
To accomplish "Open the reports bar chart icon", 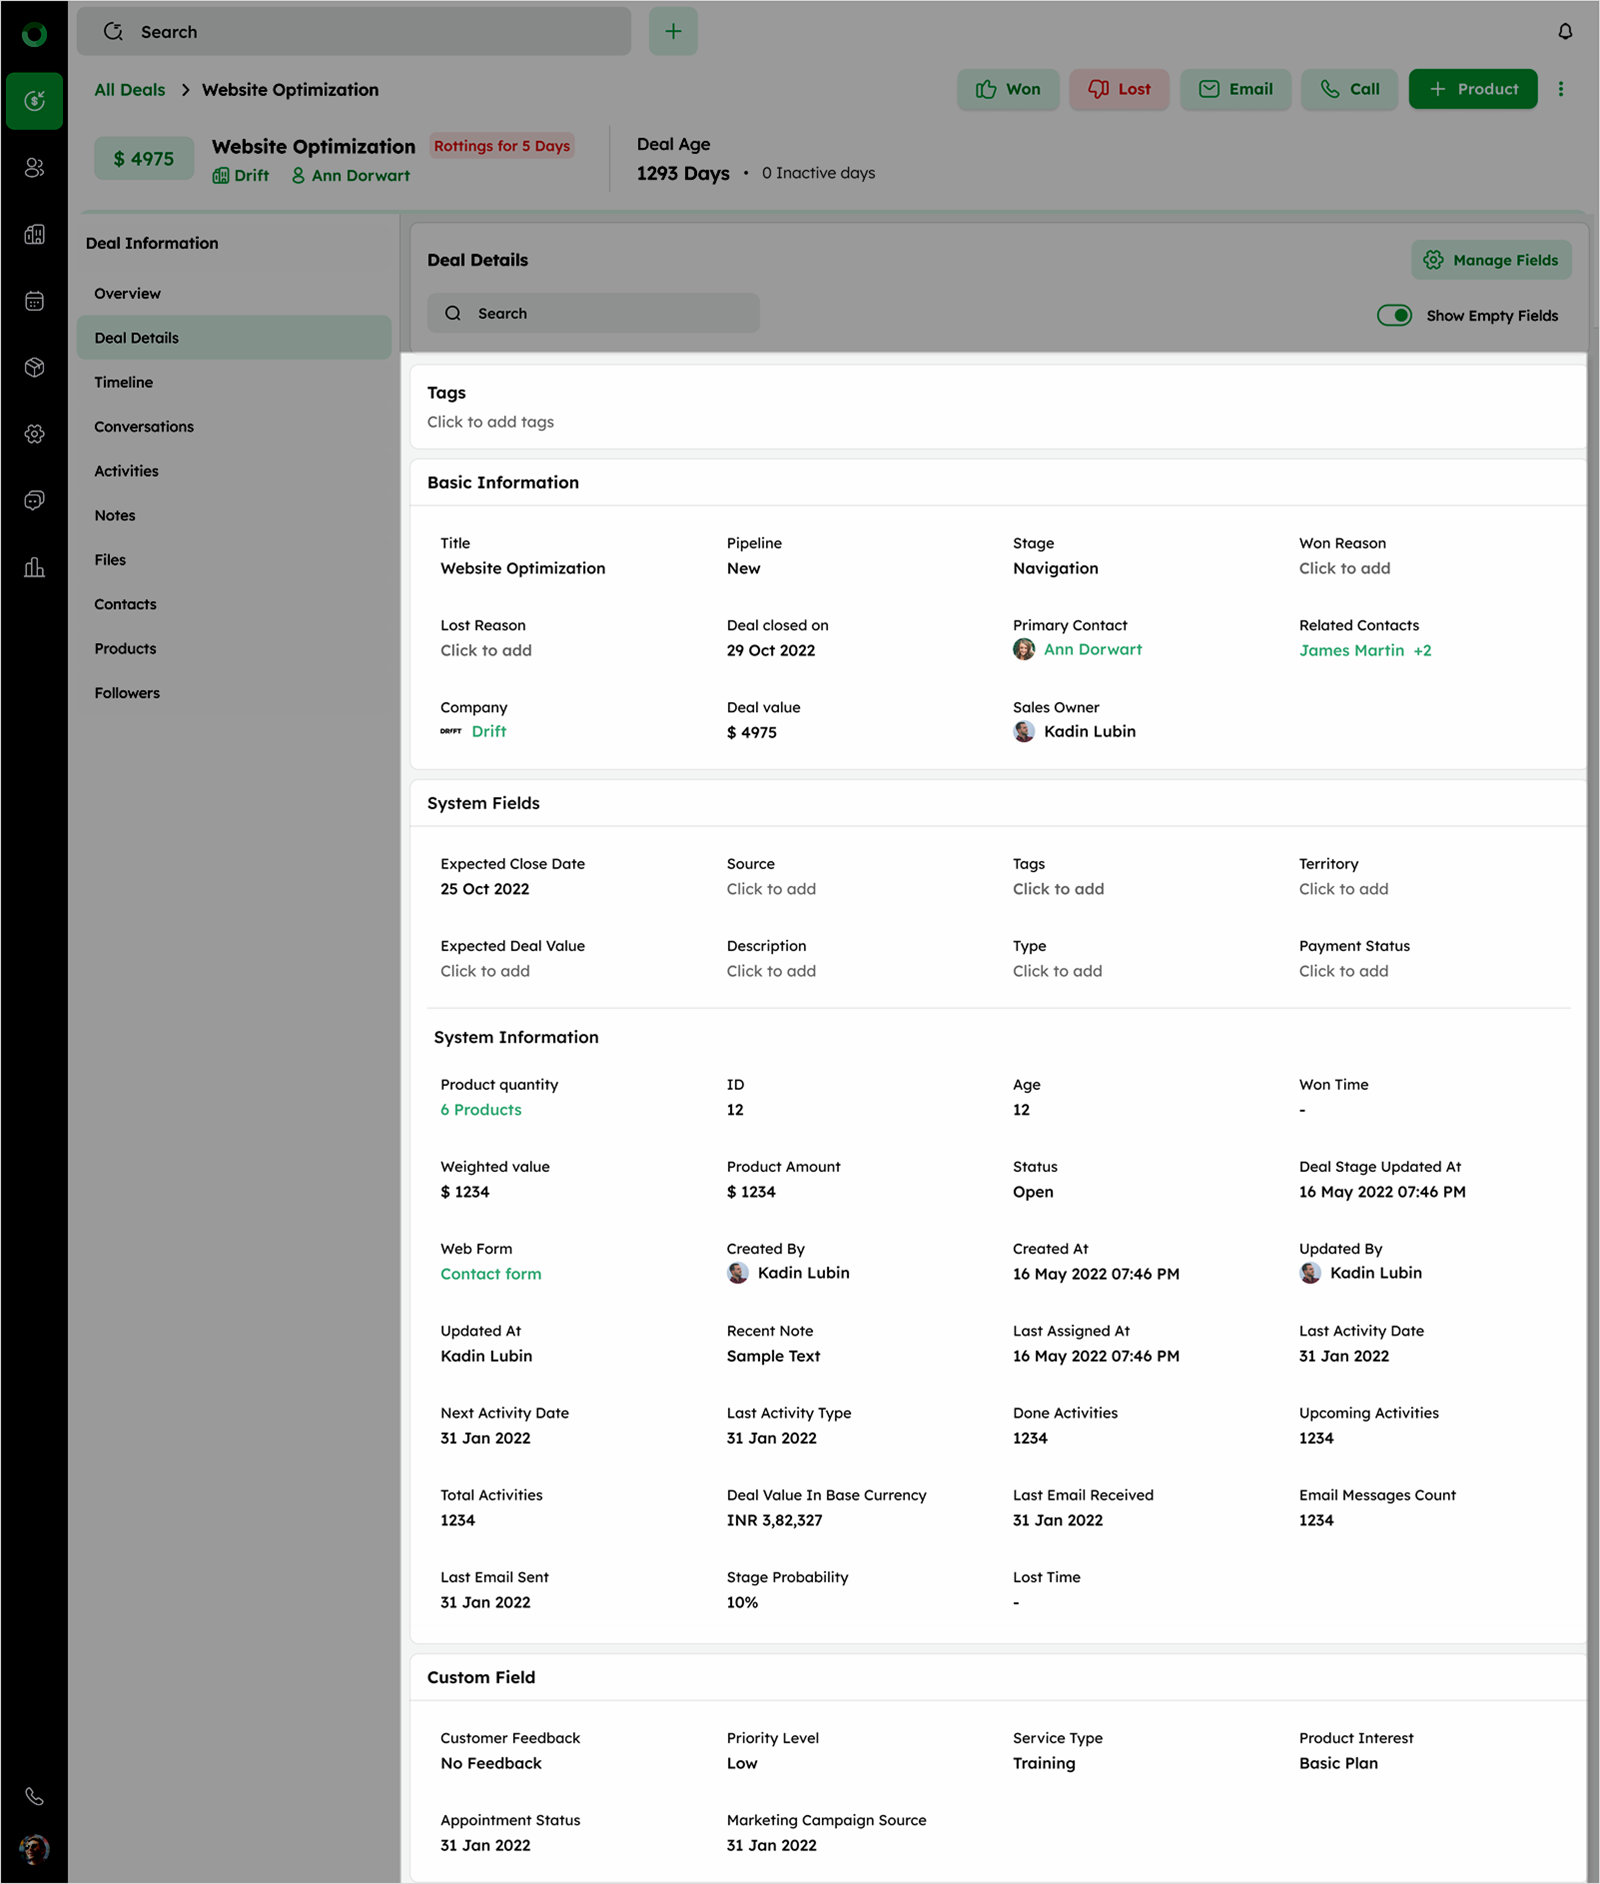I will (x=34, y=568).
